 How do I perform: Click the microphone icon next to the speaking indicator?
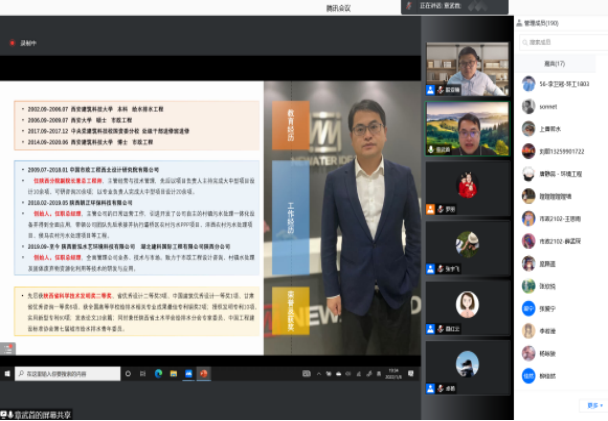408,6
